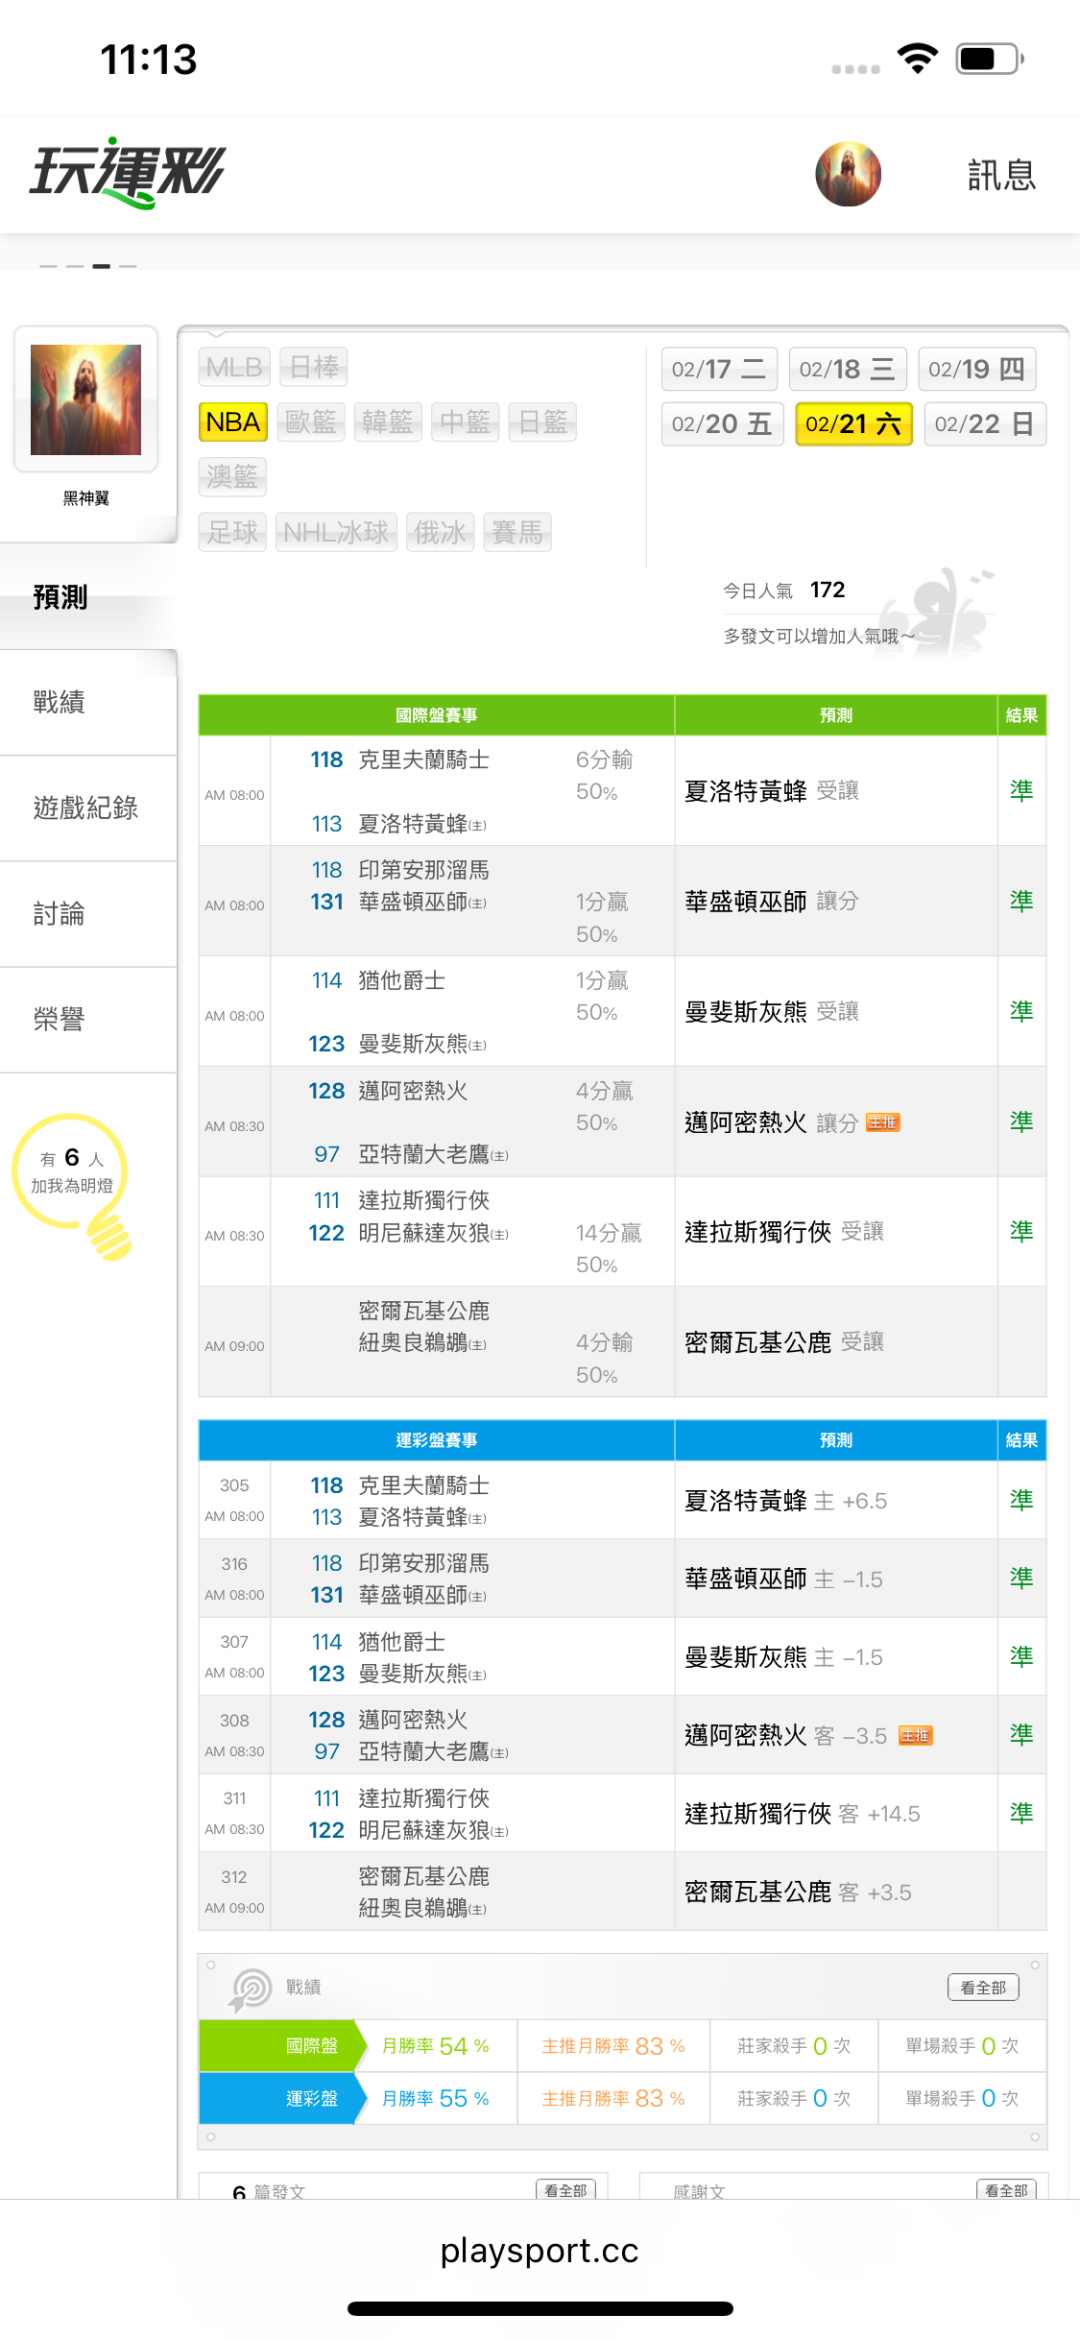Open the 戰績 sidebar tab

coord(60,702)
